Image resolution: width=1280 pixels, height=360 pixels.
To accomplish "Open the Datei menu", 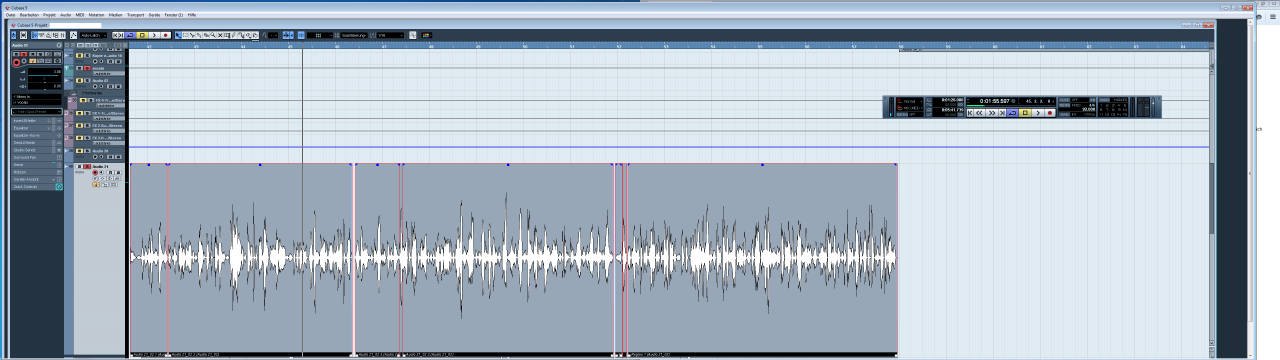I will click(x=10, y=16).
